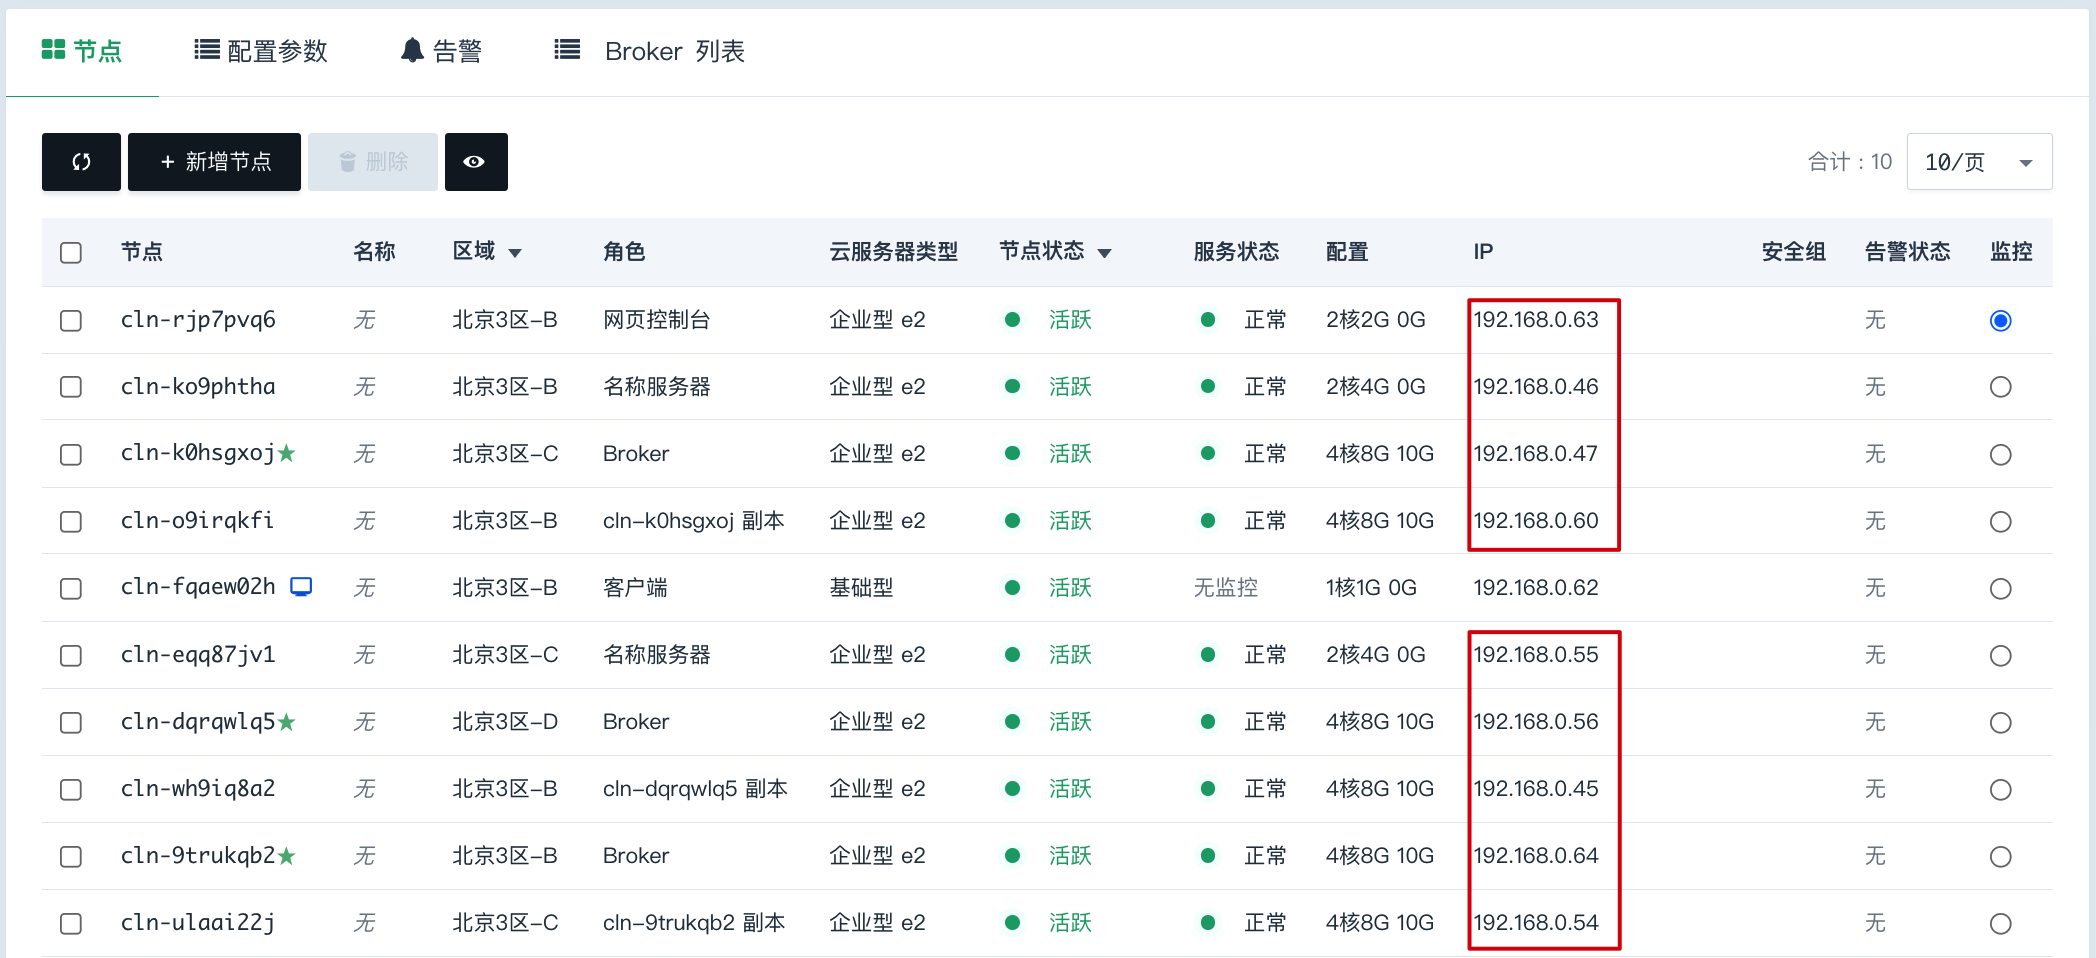Select the checkbox for cln-9trukqb2
The image size is (2096, 958).
coord(71,857)
